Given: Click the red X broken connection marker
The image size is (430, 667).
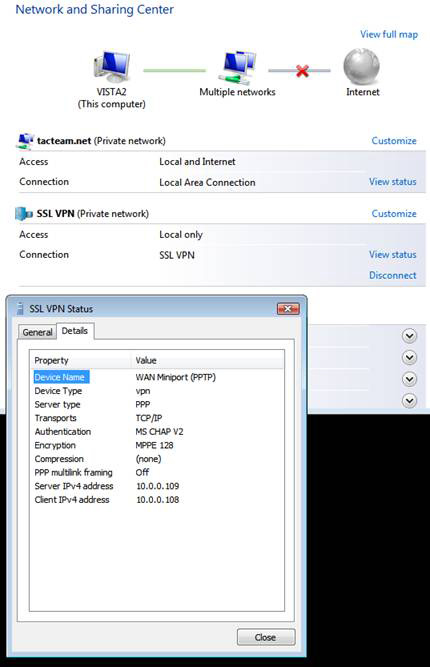Looking at the screenshot, I should [302, 71].
